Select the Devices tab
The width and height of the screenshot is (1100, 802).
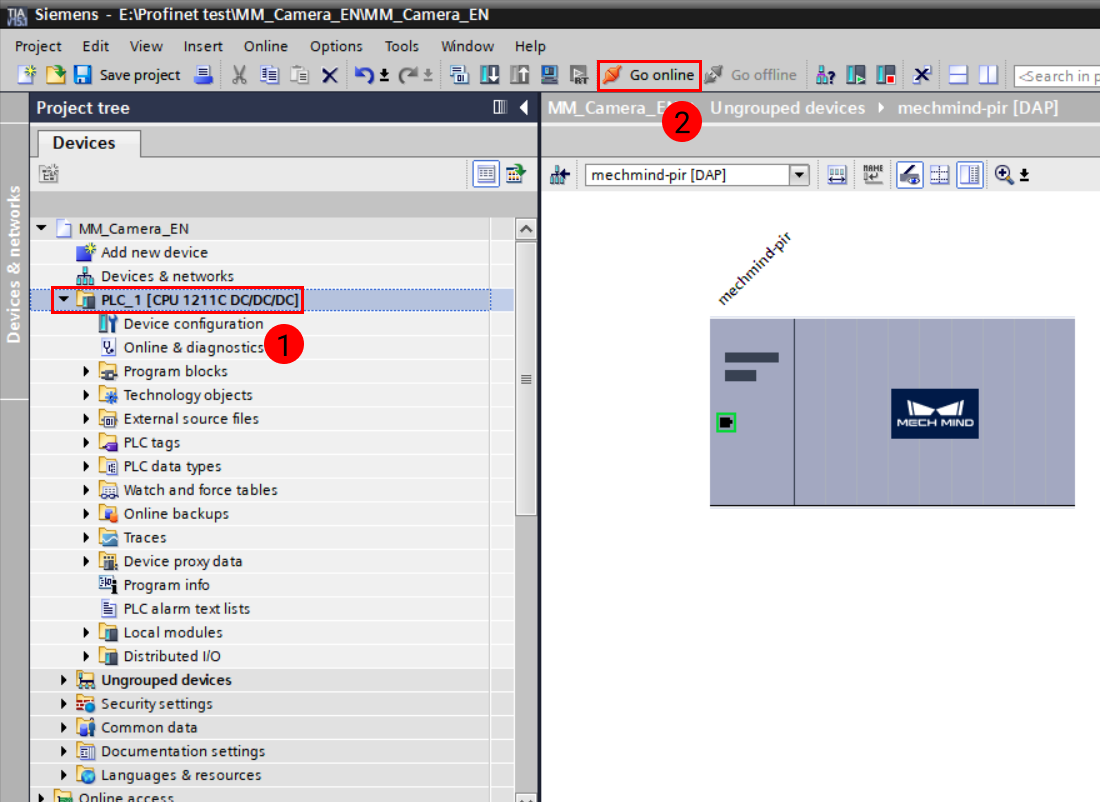click(84, 143)
